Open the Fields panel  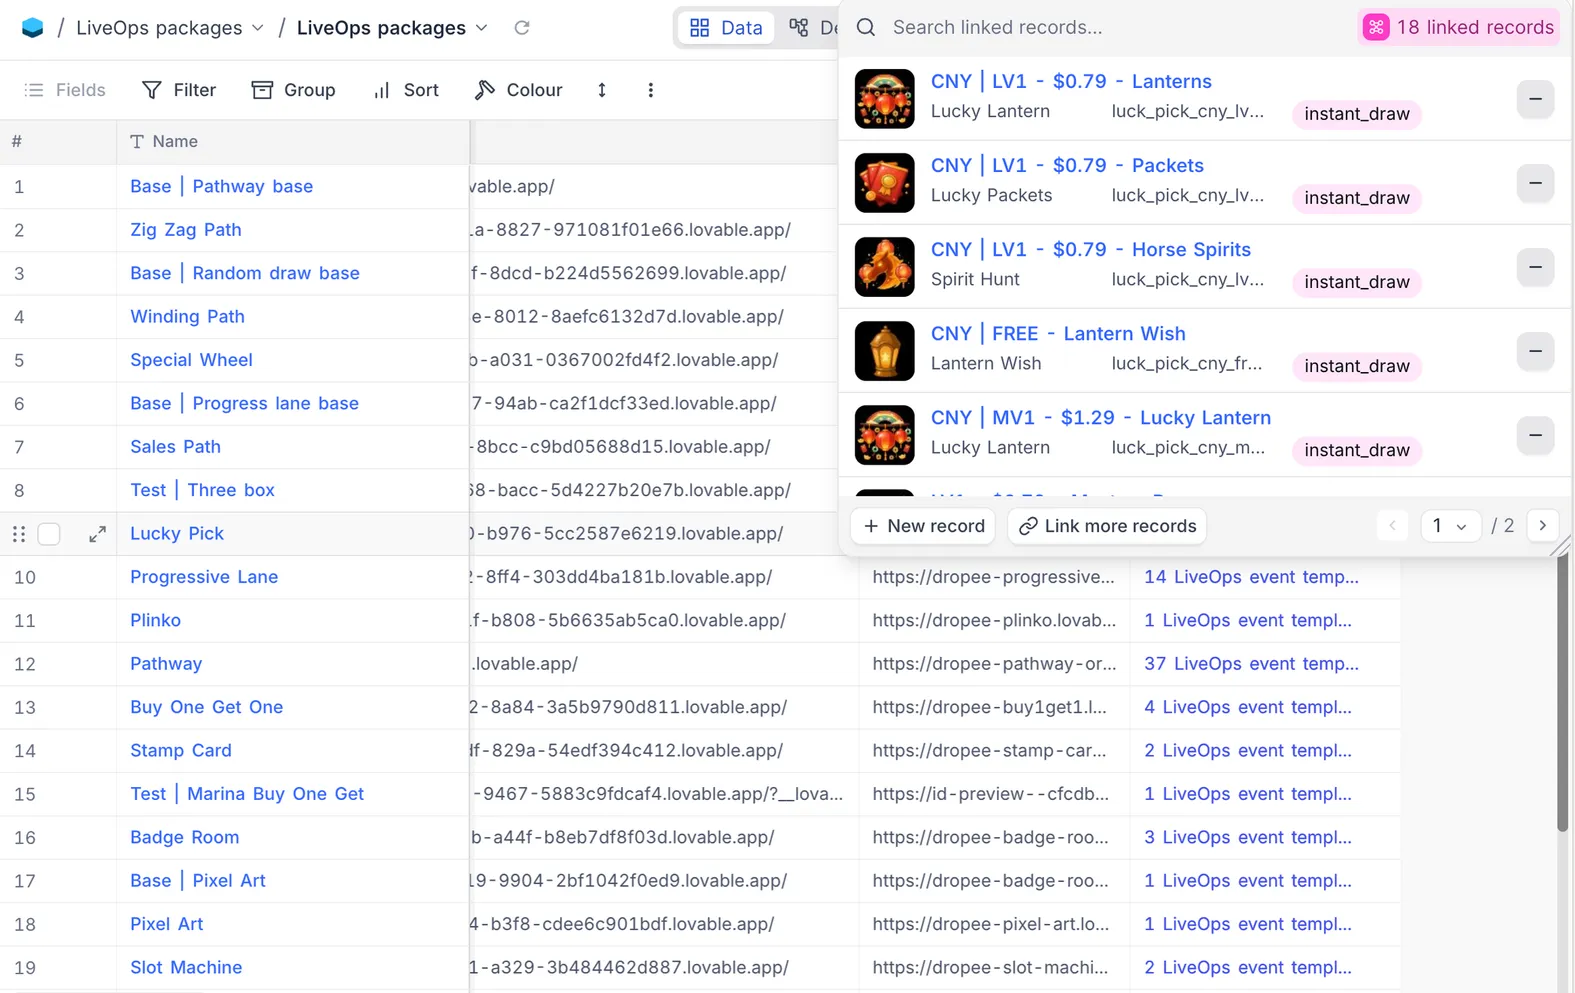pos(65,90)
